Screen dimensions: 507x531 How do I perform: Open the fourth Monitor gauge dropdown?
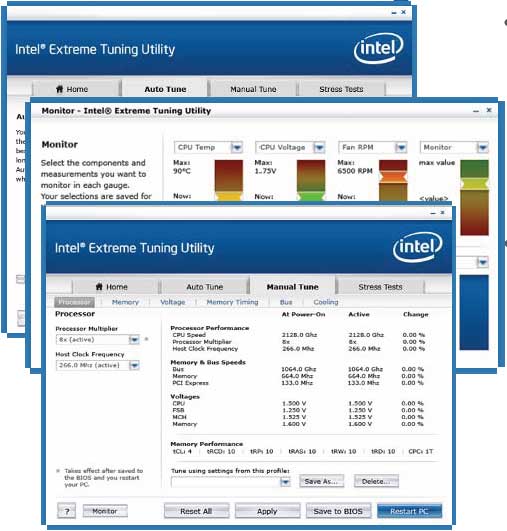(x=483, y=147)
